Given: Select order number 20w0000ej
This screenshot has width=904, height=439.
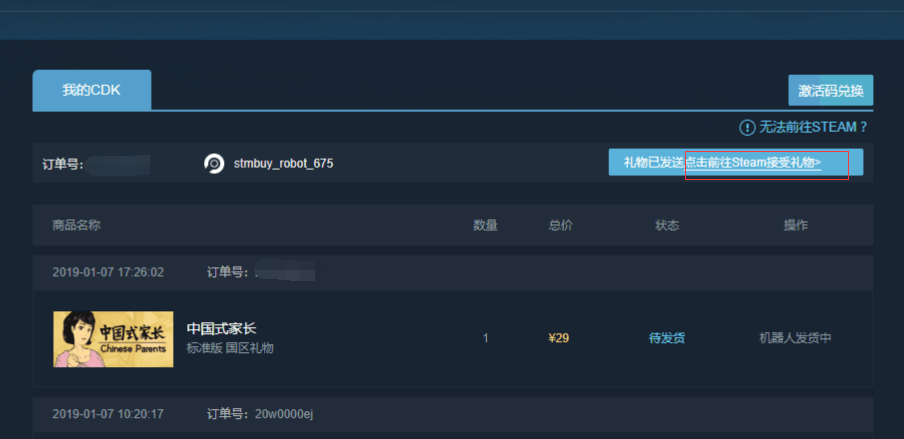Looking at the screenshot, I should [284, 414].
